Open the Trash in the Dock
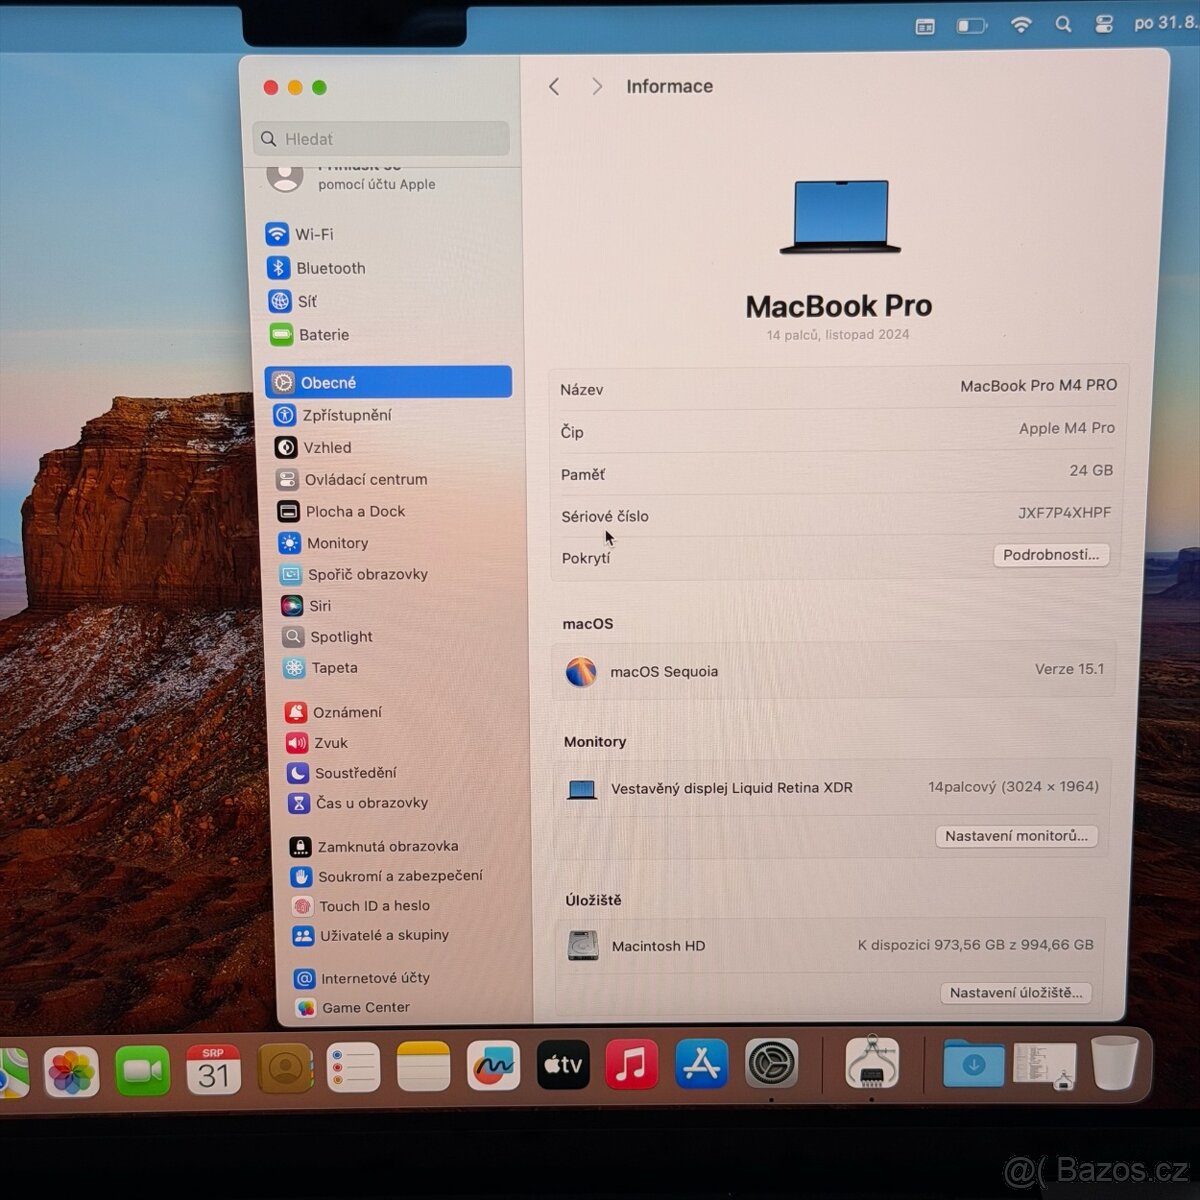Screen dimensions: 1200x1200 (x=1115, y=1062)
